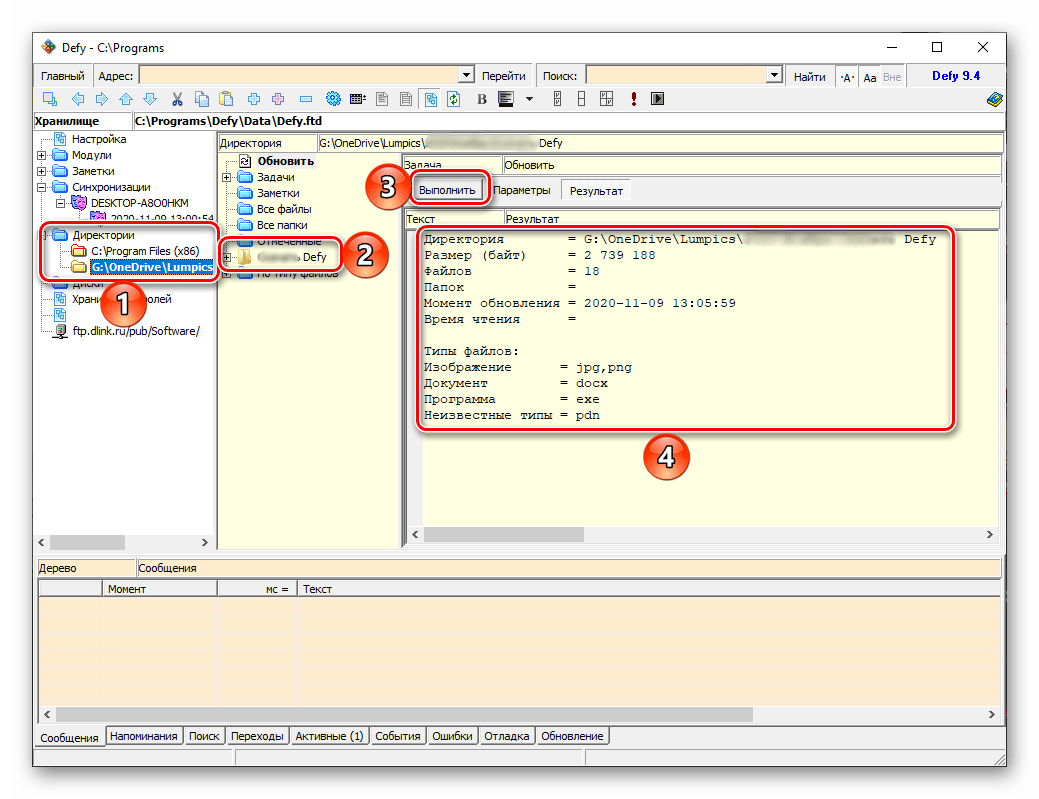Viewport: 1039px width, 799px height.
Task: Click the Bold B toolbar icon
Action: [481, 99]
